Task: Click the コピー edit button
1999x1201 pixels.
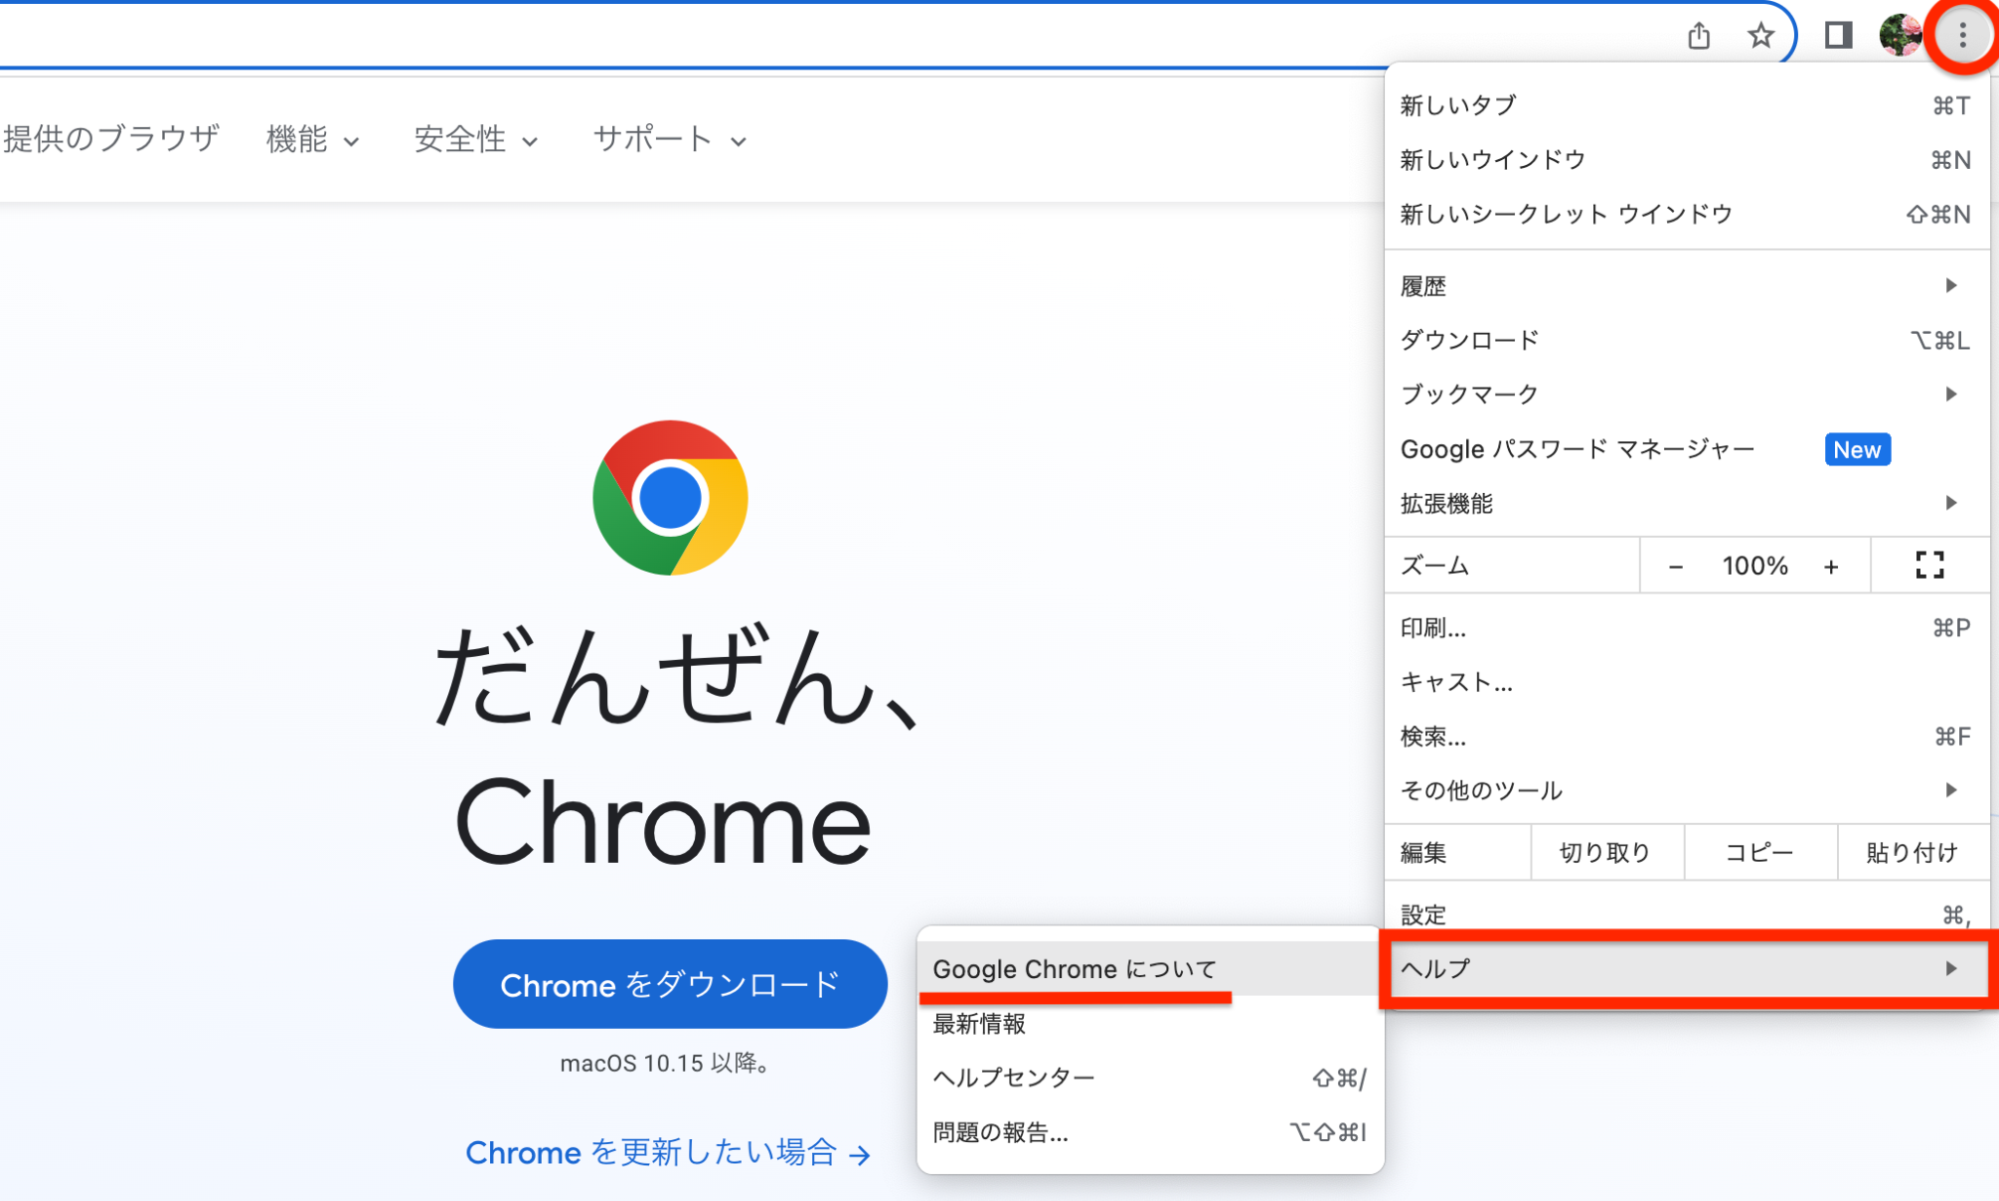Action: coord(1759,852)
